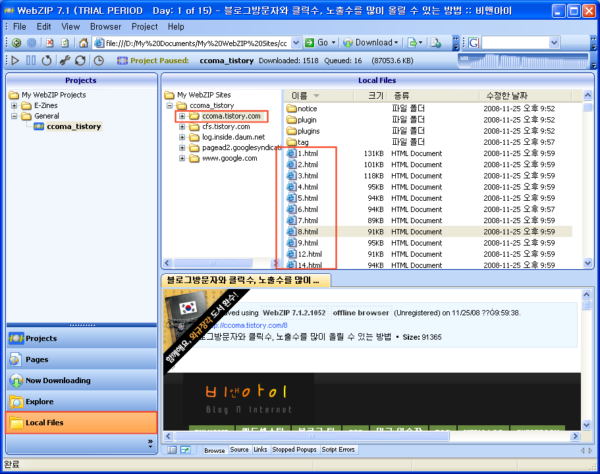Switch to the Script Errors tab
The height and width of the screenshot is (474, 600).
coord(338,450)
